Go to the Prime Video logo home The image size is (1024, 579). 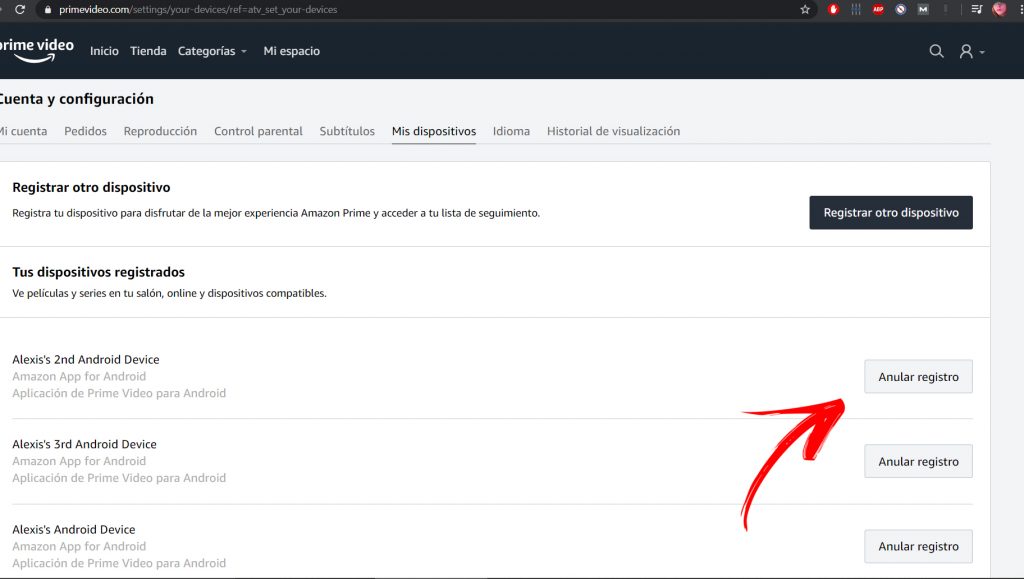pos(37,50)
